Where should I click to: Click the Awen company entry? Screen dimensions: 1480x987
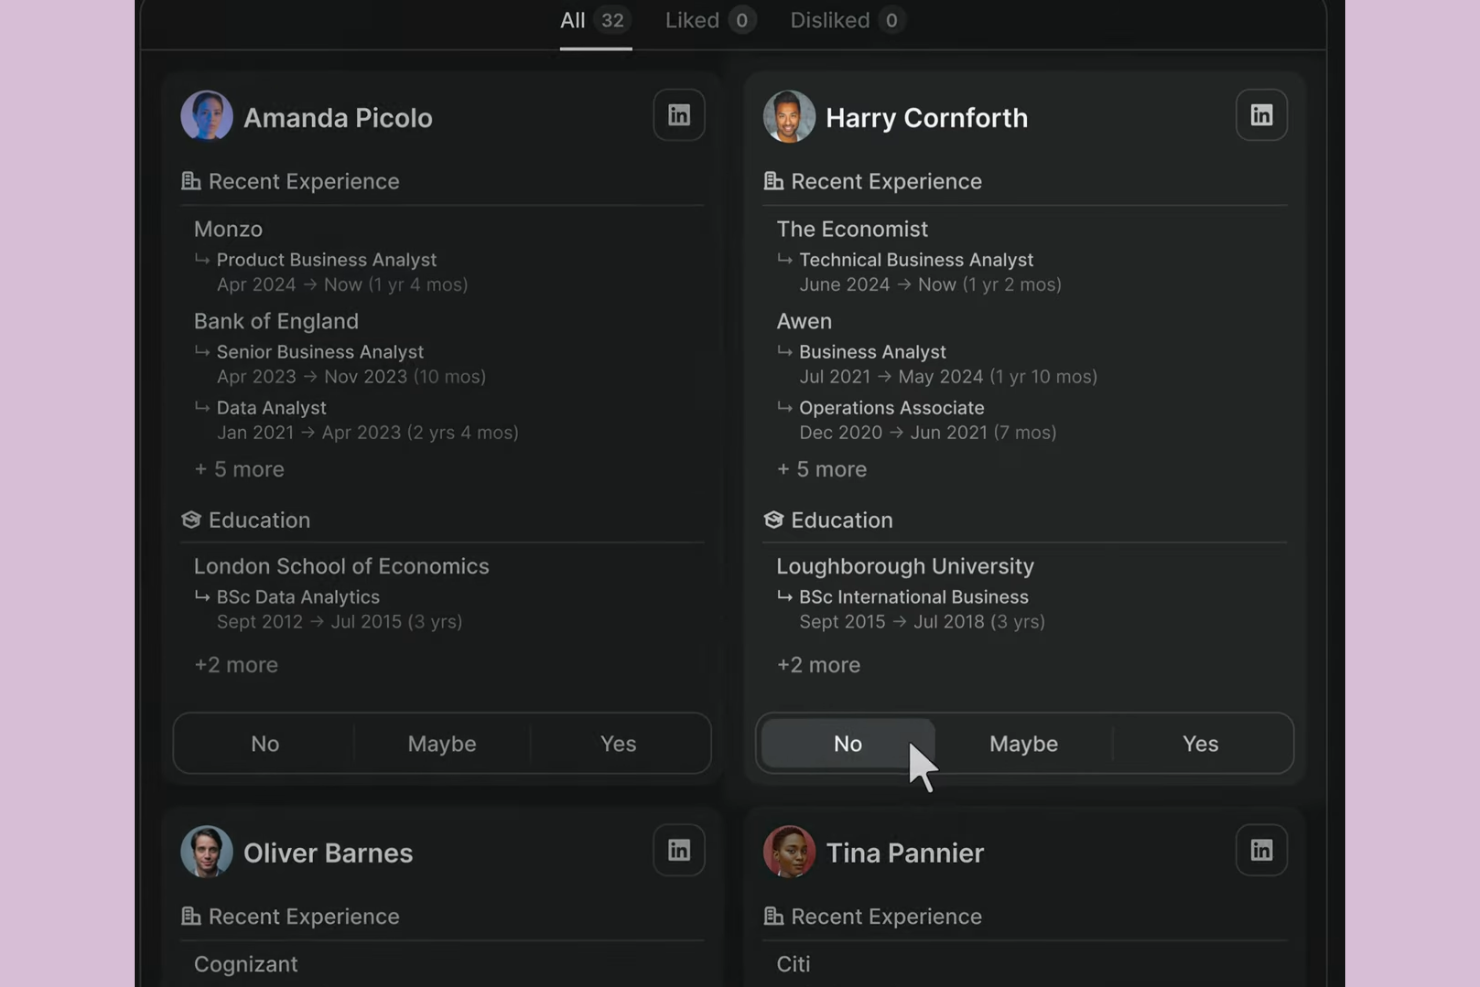point(804,321)
